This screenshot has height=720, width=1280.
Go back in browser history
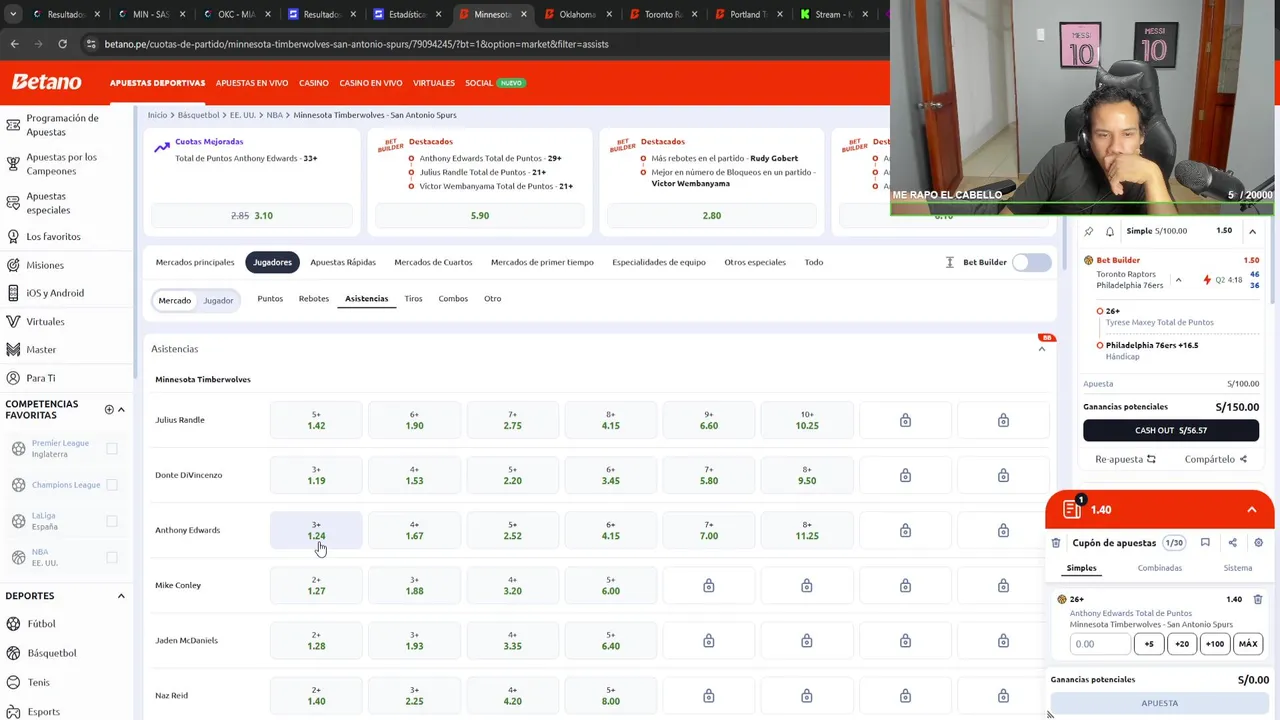click(x=14, y=44)
